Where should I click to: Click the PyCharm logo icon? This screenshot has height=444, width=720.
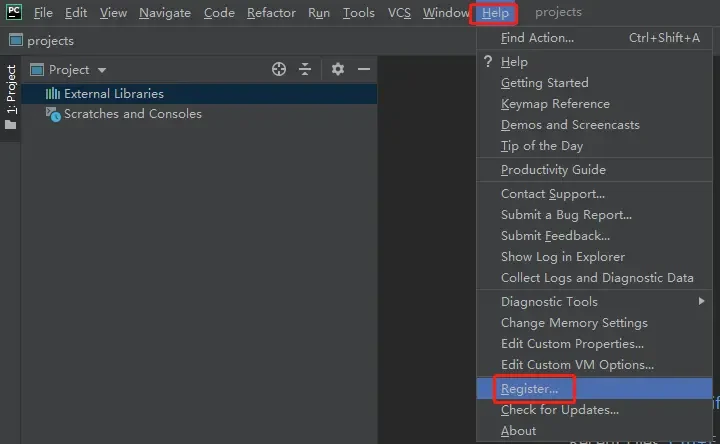(13, 13)
